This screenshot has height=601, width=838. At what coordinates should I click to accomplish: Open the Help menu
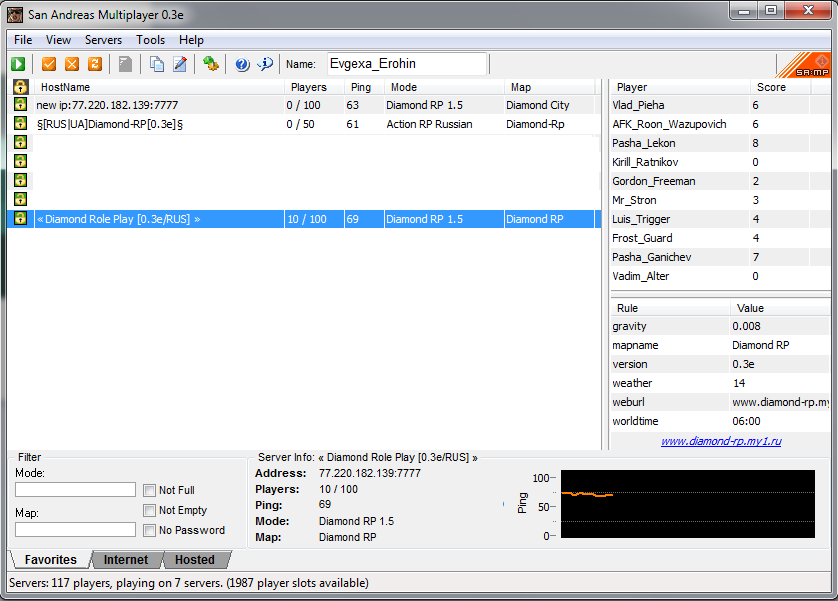point(191,40)
